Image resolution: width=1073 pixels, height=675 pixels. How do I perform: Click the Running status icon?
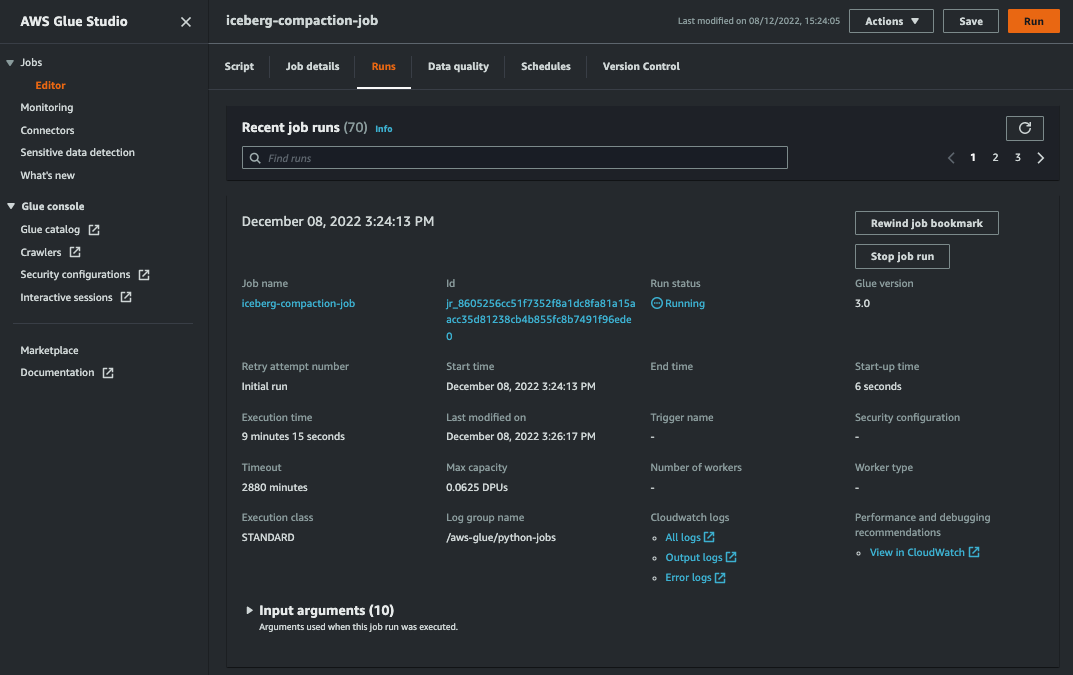point(656,303)
